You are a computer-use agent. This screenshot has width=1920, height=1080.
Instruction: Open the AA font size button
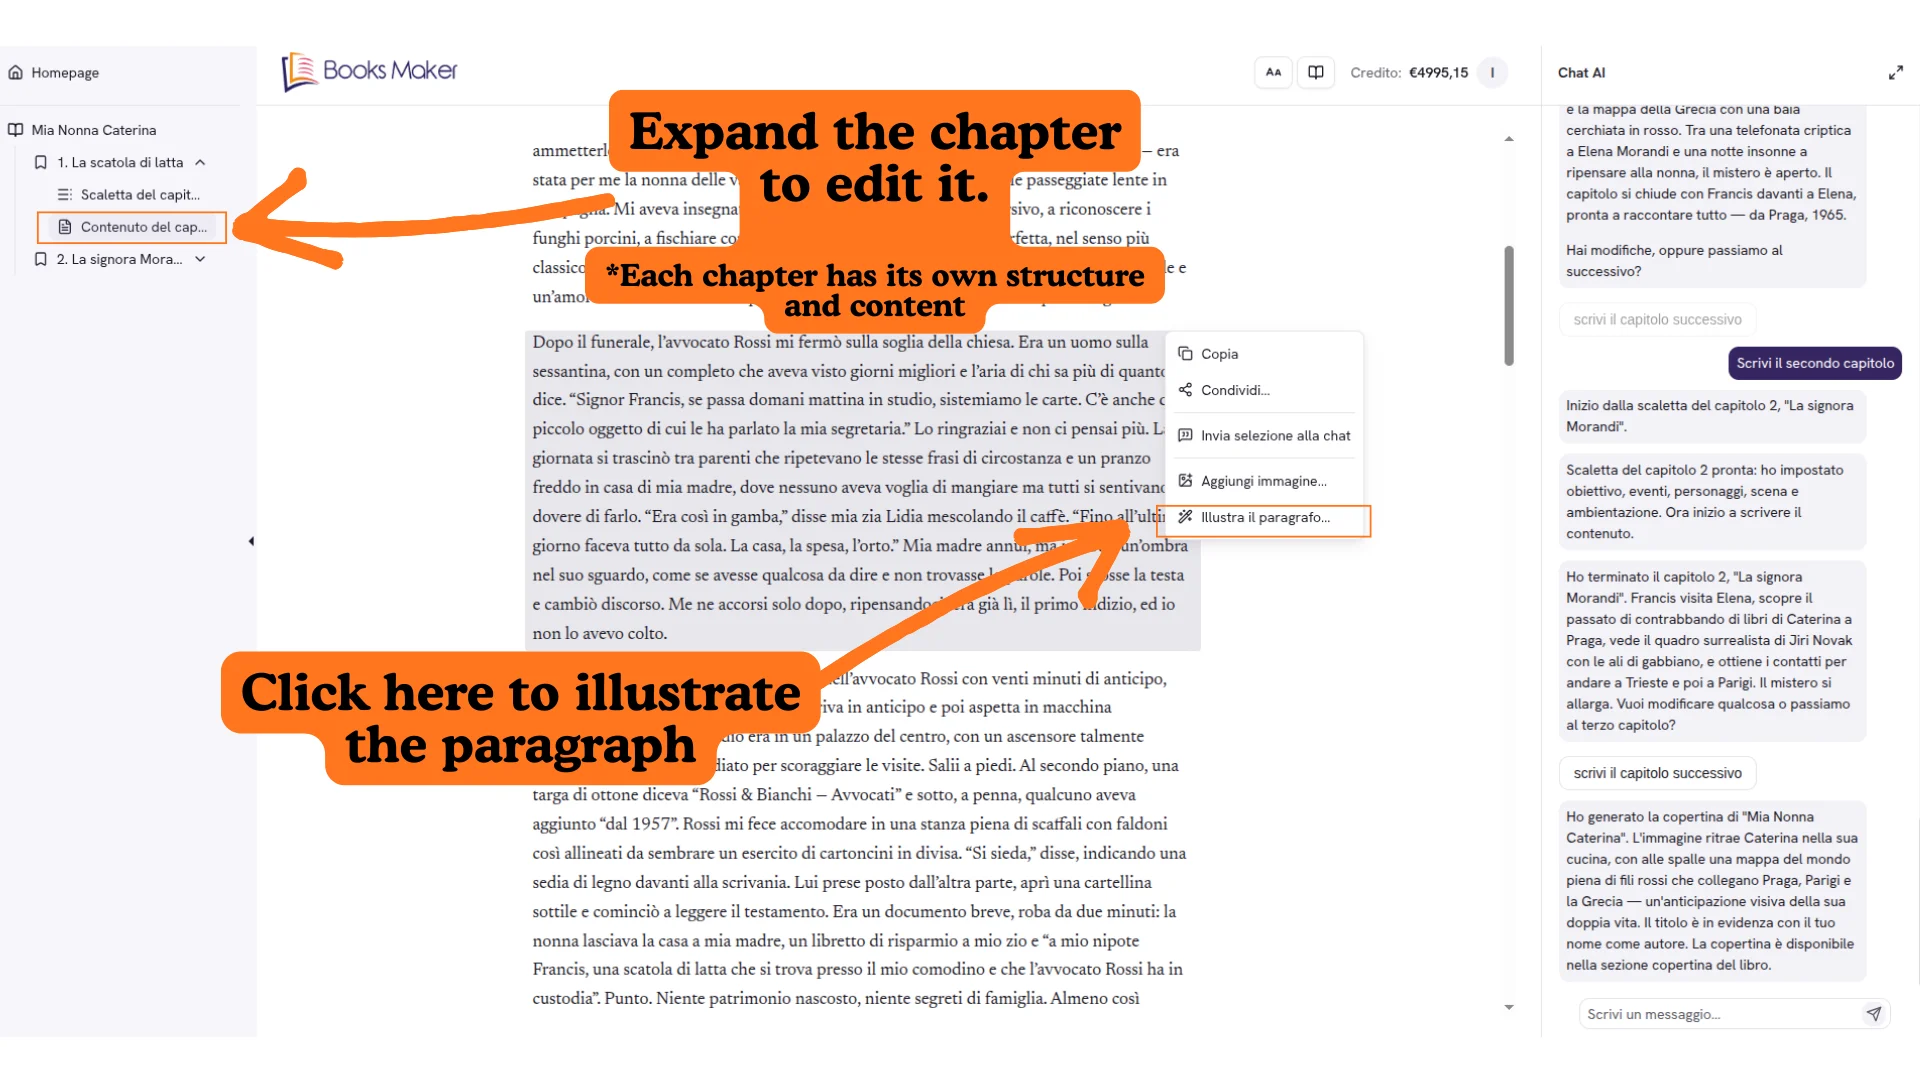pyautogui.click(x=1273, y=72)
